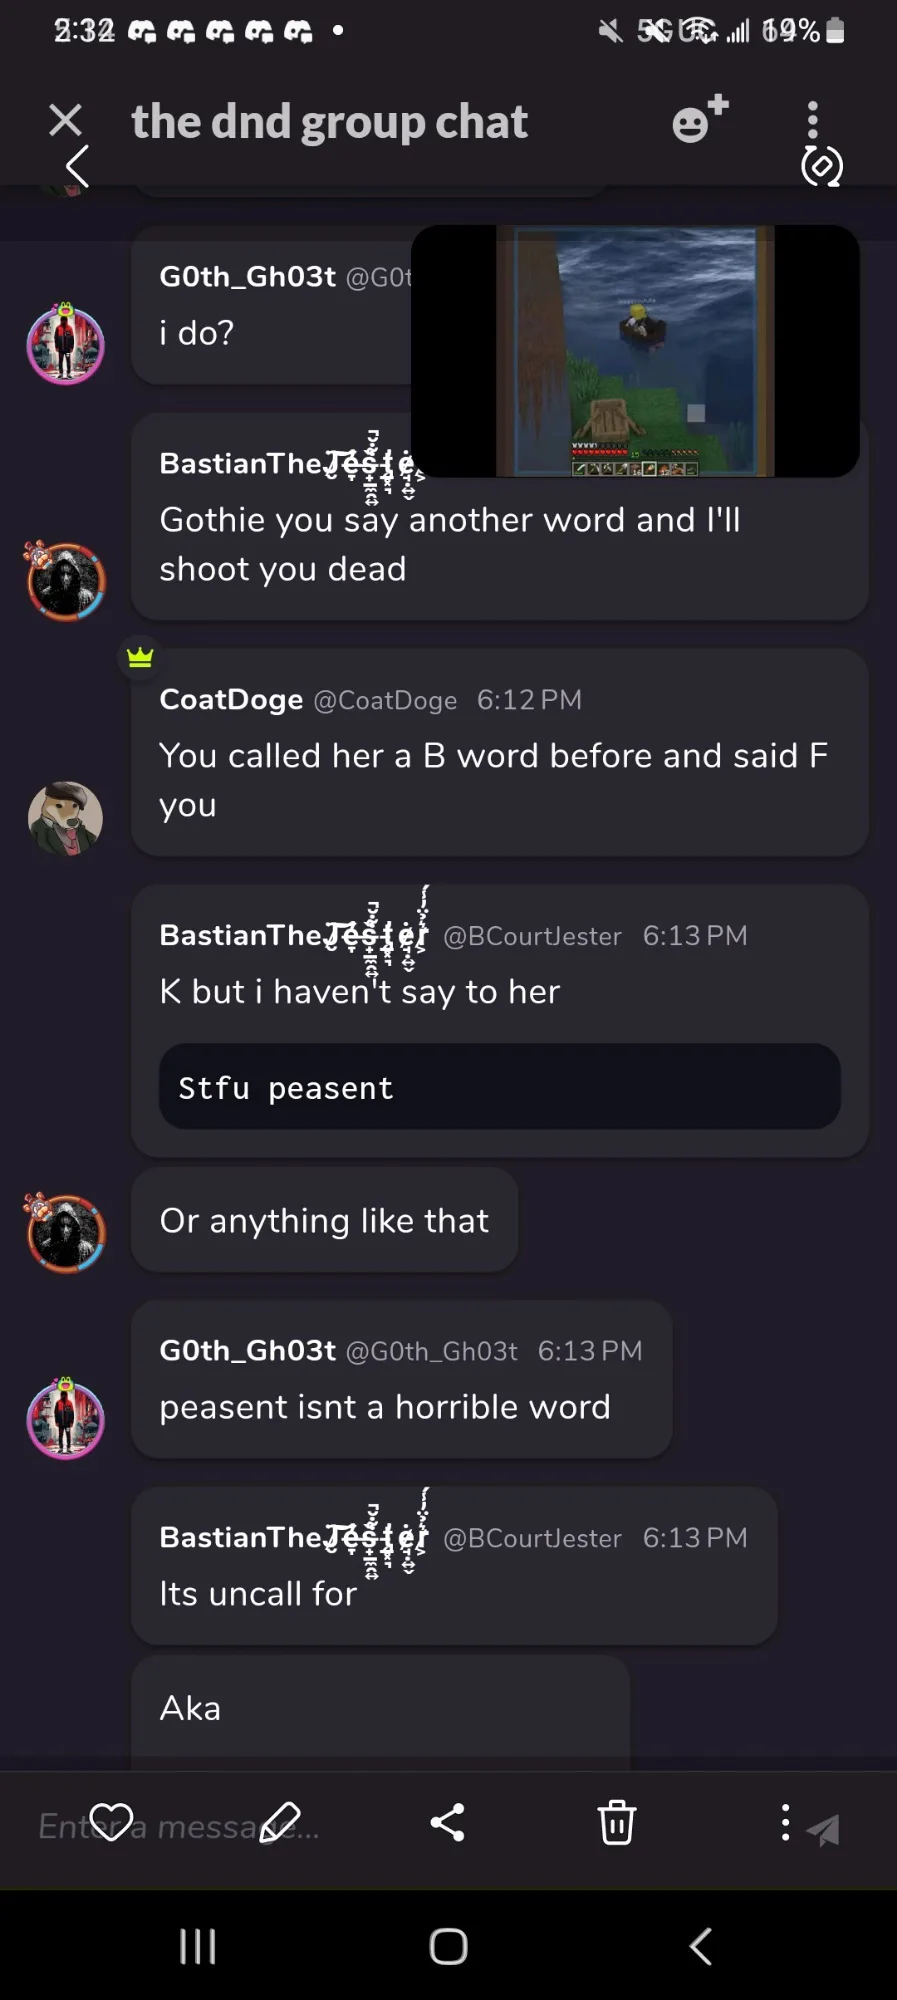Tap the share icon
897x2000 pixels.
click(447, 1822)
